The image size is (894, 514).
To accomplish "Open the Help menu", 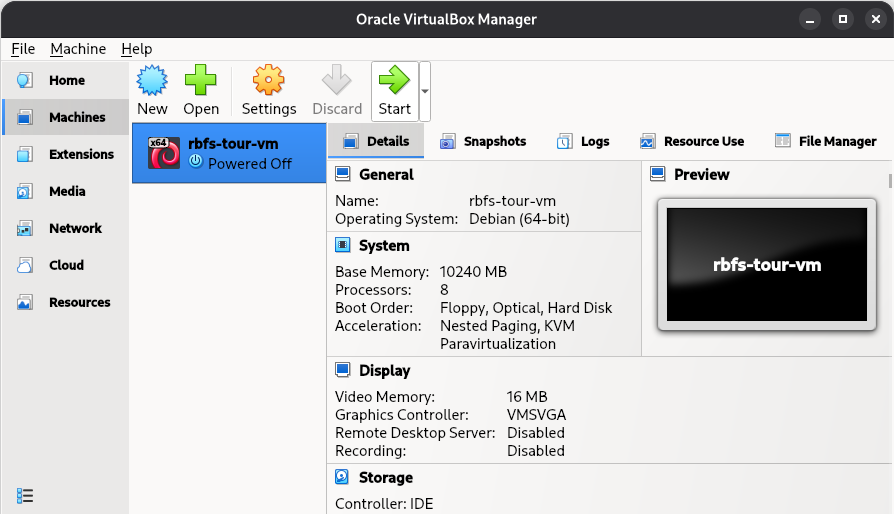I will pos(137,49).
